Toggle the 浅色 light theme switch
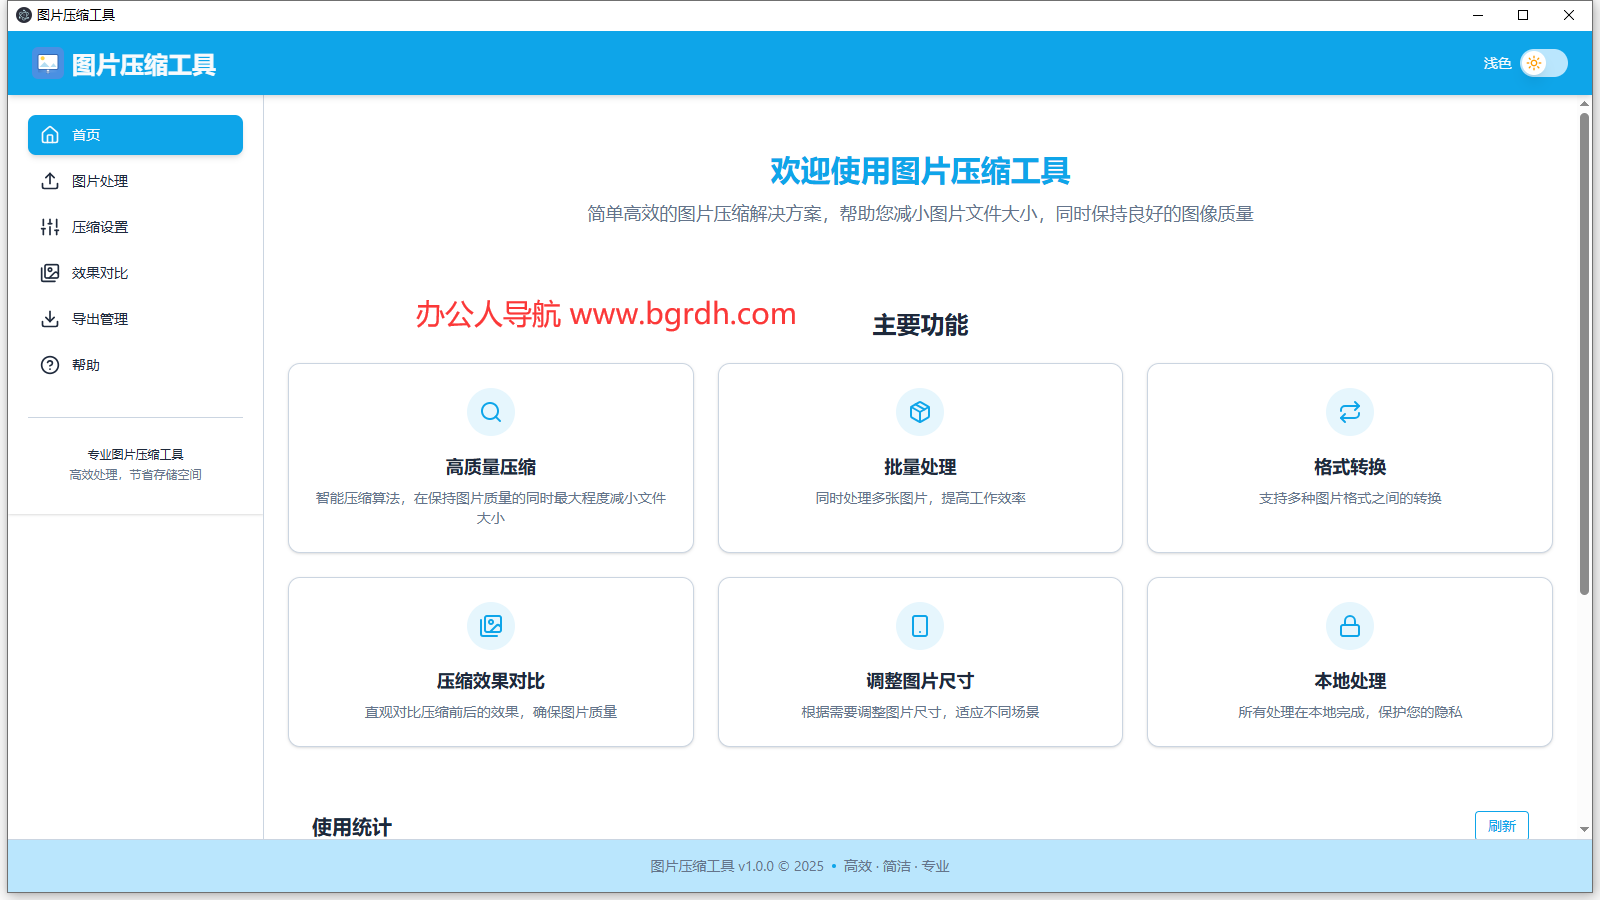1600x900 pixels. 1543,62
